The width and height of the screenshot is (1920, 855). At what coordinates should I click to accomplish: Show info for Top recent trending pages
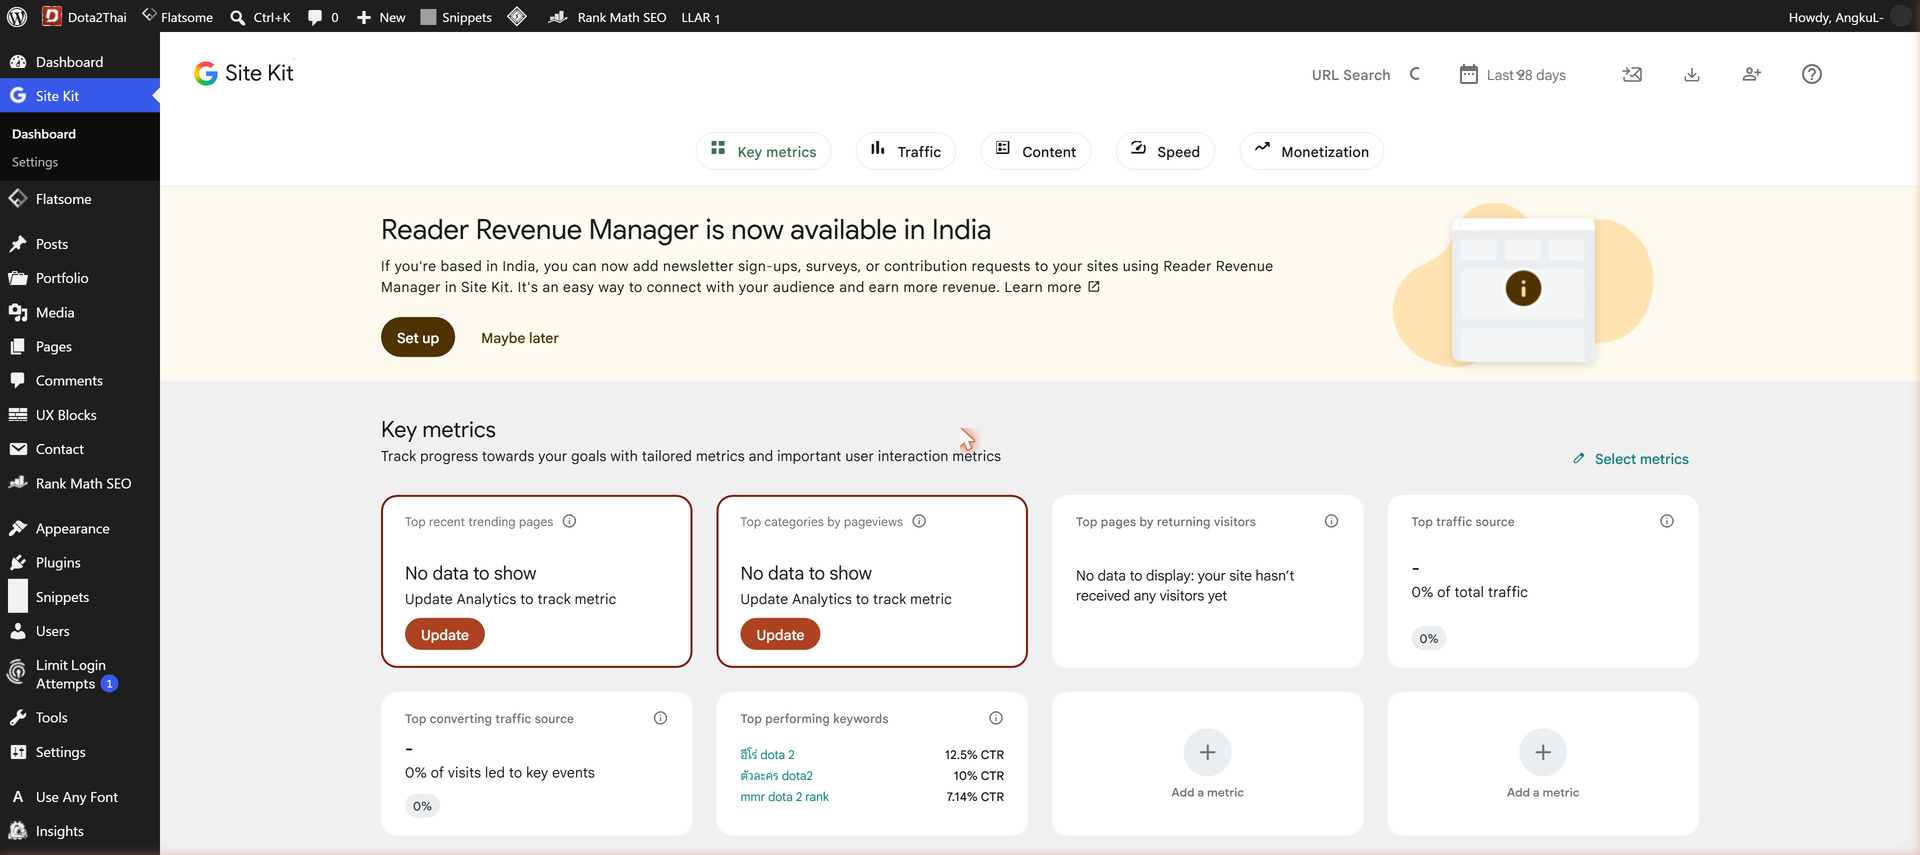[569, 521]
